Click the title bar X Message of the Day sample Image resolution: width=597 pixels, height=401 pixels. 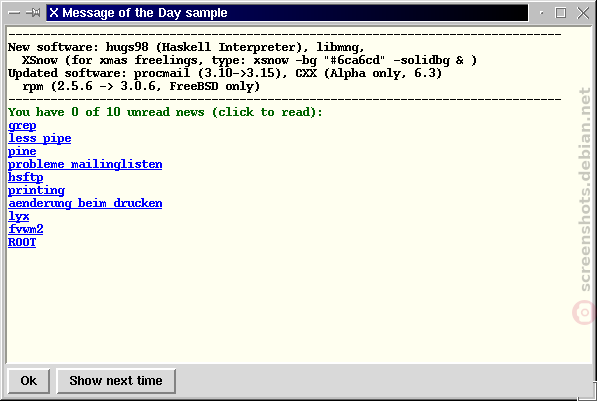tap(287, 13)
